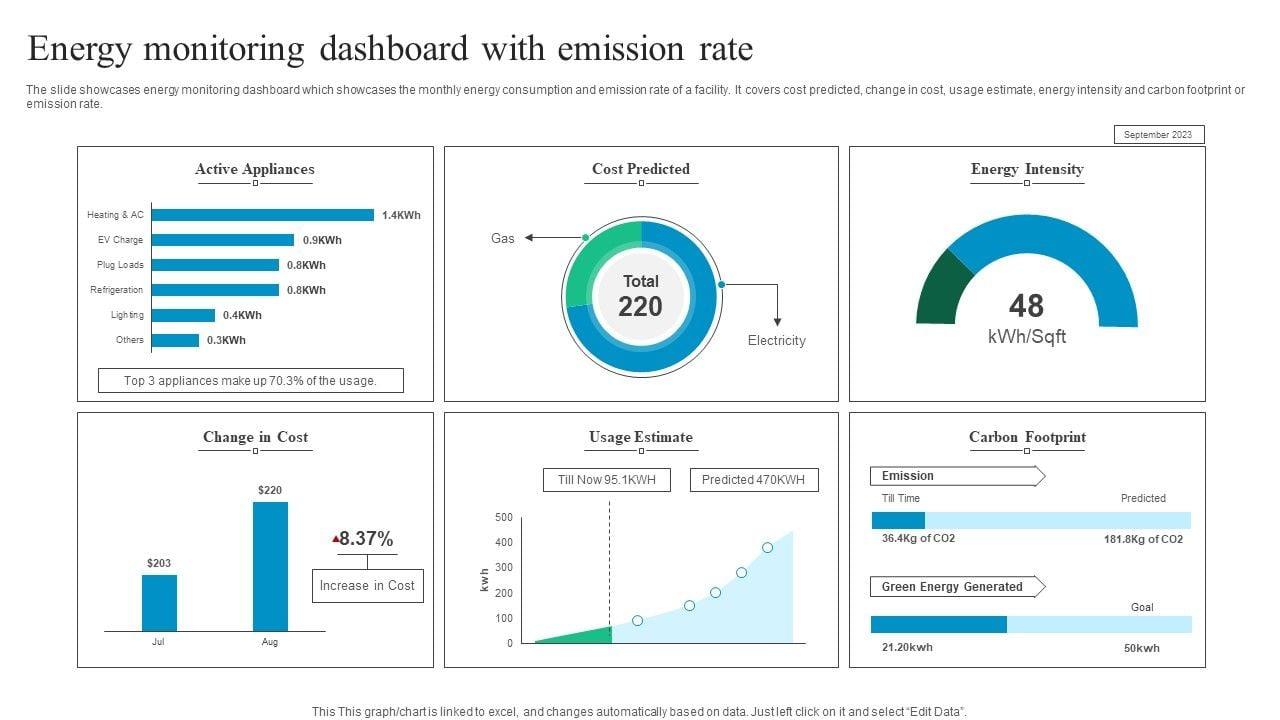Select the lowest circle marker on Usage Estimate

pos(637,621)
